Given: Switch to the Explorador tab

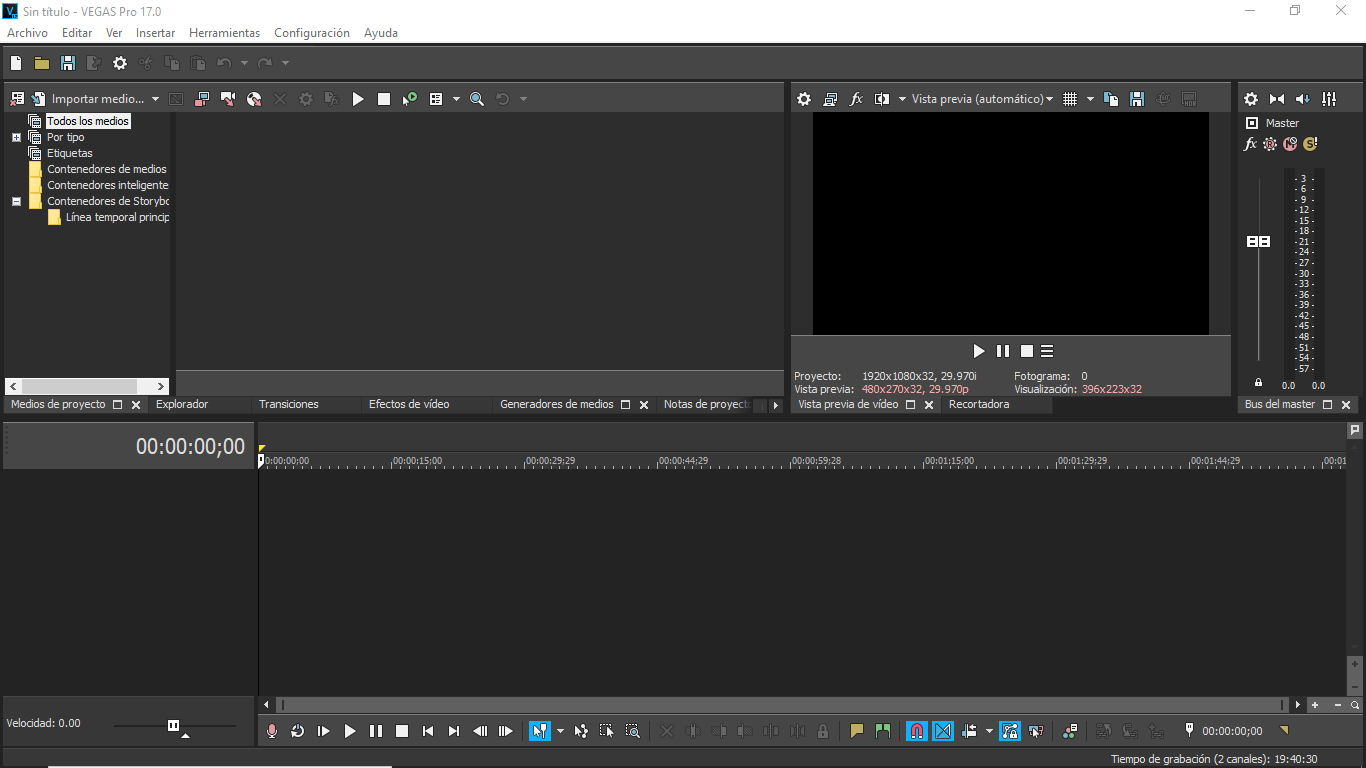Looking at the screenshot, I should point(182,404).
